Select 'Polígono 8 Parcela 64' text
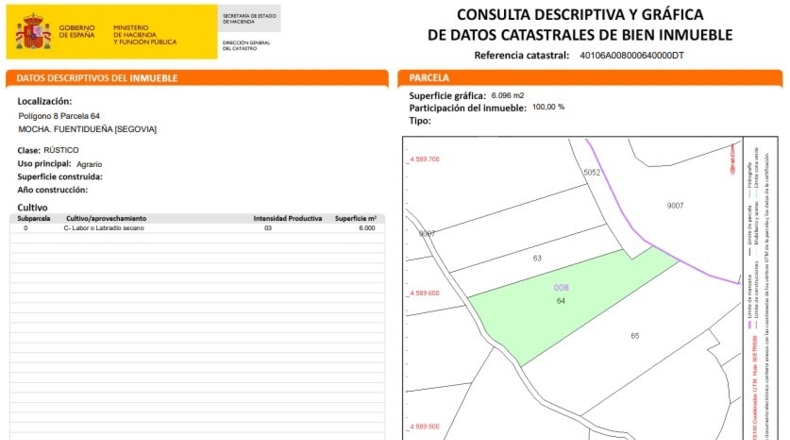This screenshot has height=440, width=790. click(59, 116)
